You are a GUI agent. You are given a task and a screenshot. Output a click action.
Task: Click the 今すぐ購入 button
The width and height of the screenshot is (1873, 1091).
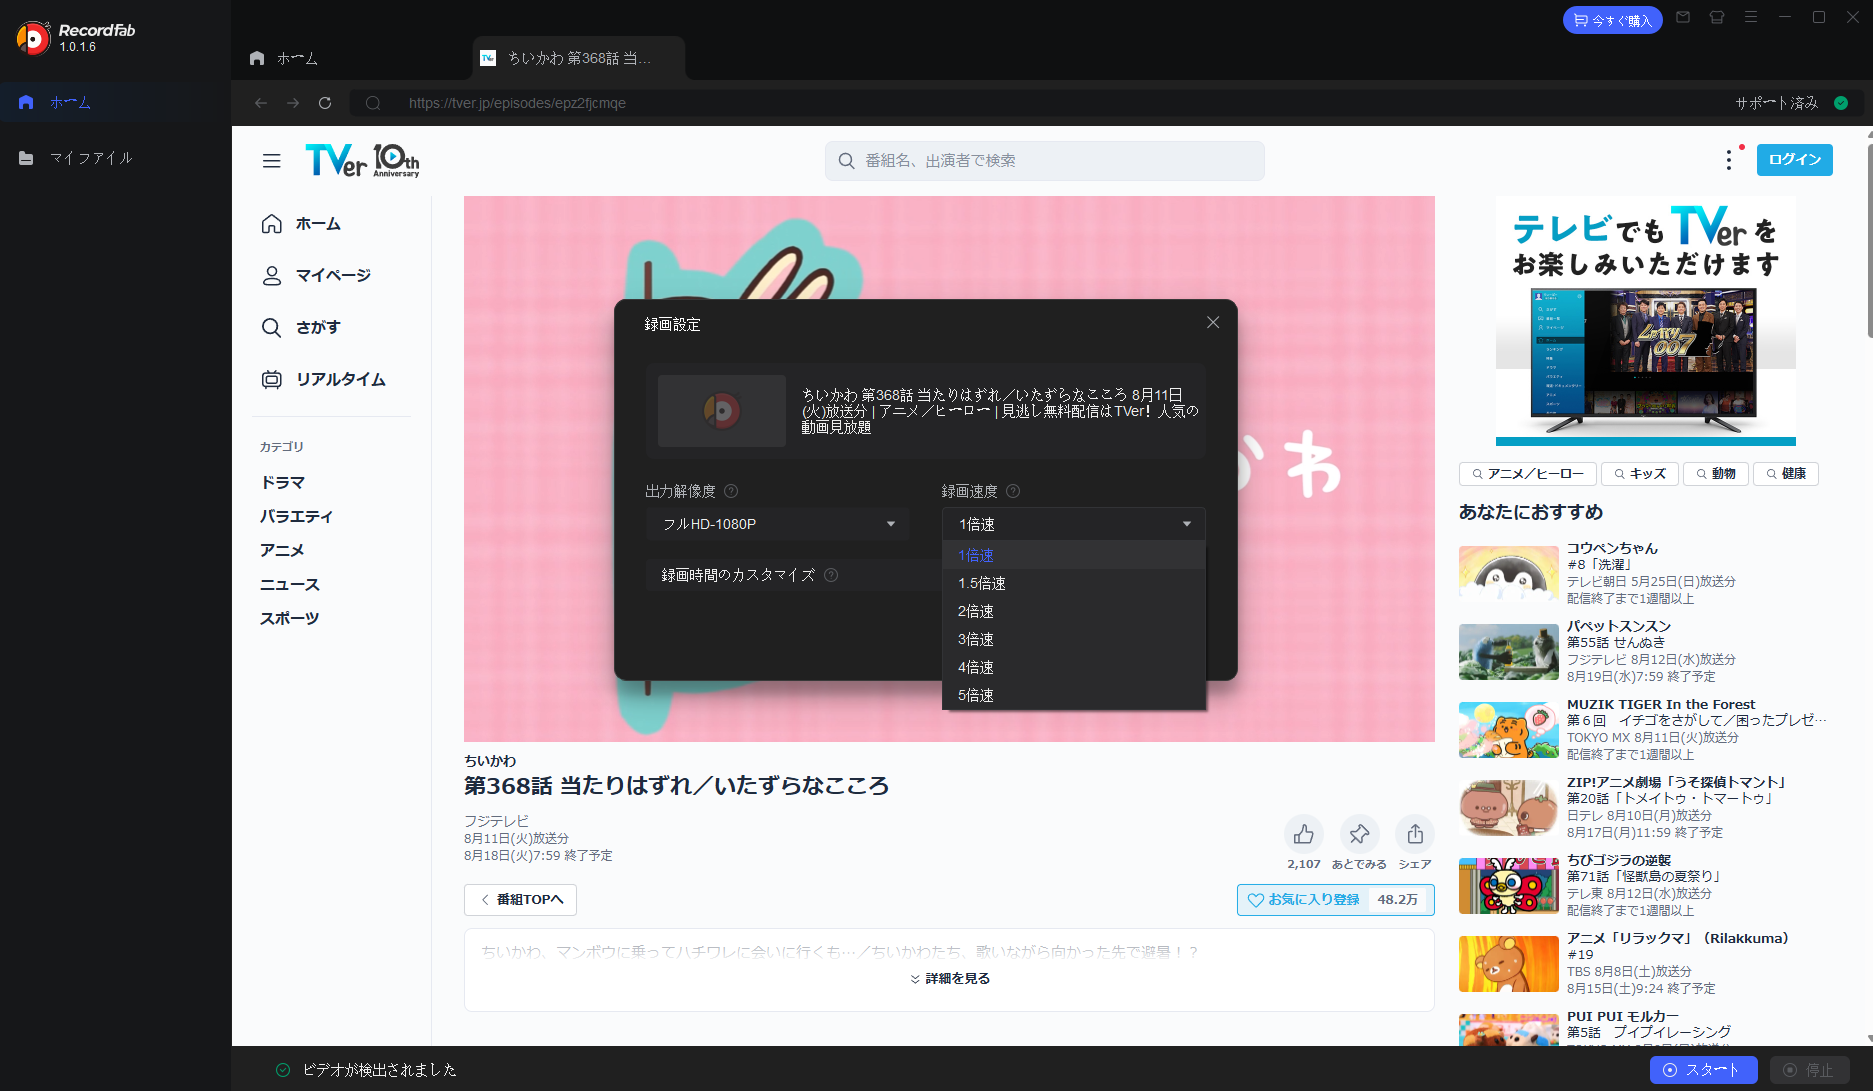1612,20
